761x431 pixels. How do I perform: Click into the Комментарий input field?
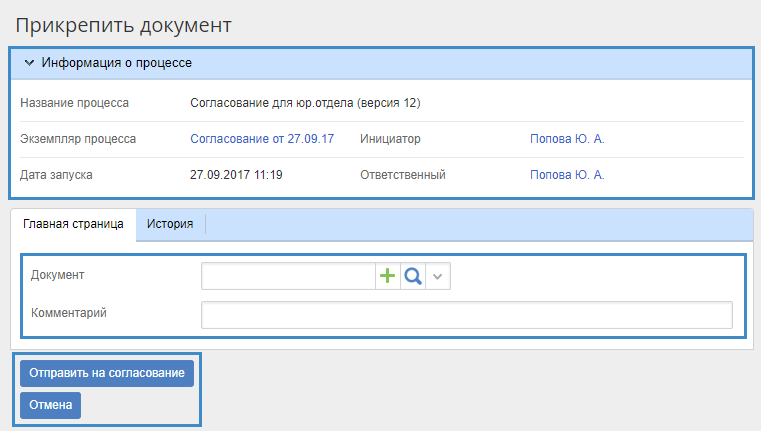click(466, 315)
